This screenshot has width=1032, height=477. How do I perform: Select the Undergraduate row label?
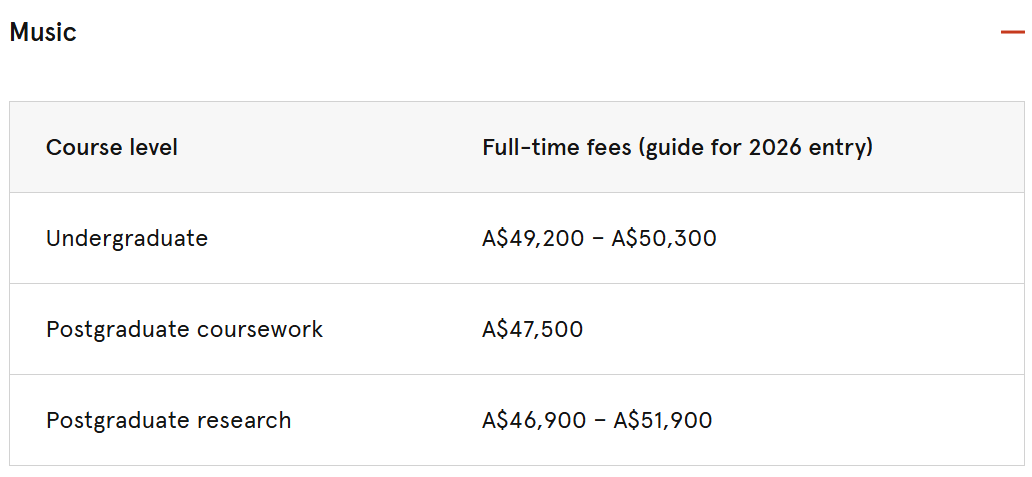[x=127, y=239]
